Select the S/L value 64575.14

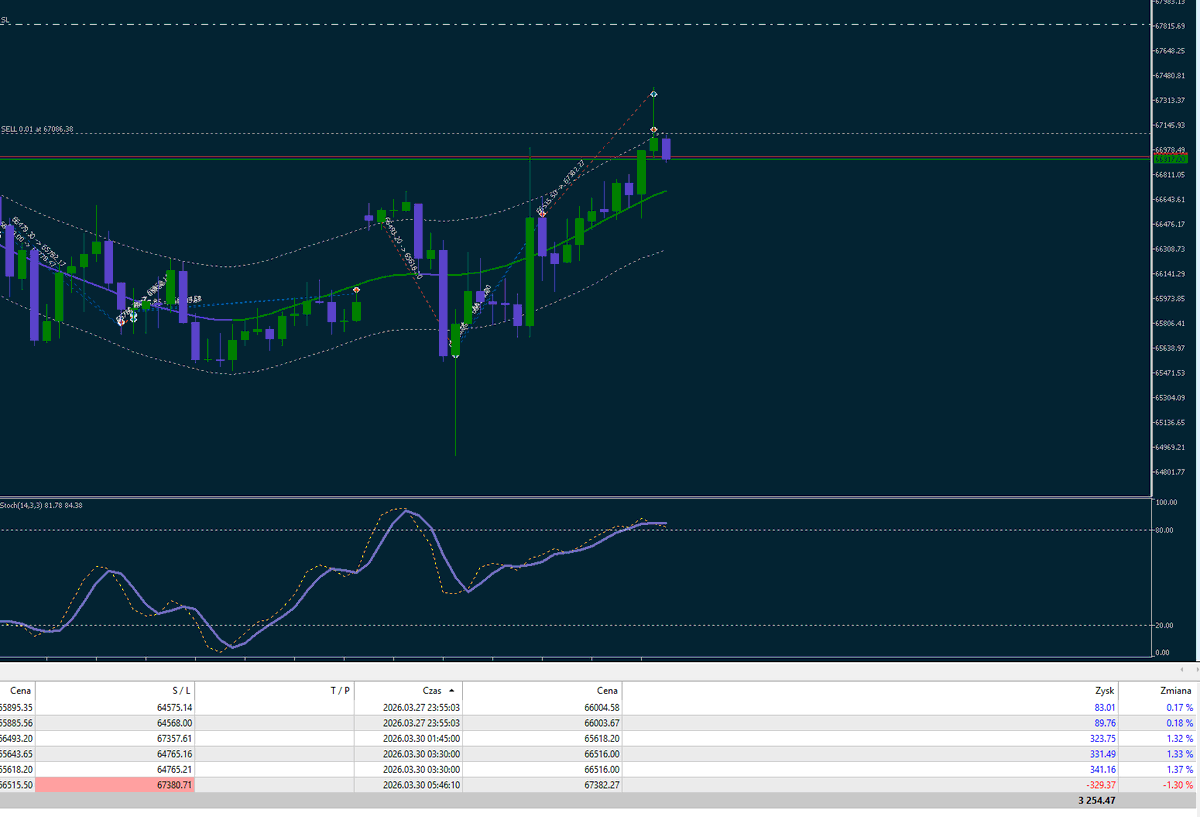click(174, 707)
